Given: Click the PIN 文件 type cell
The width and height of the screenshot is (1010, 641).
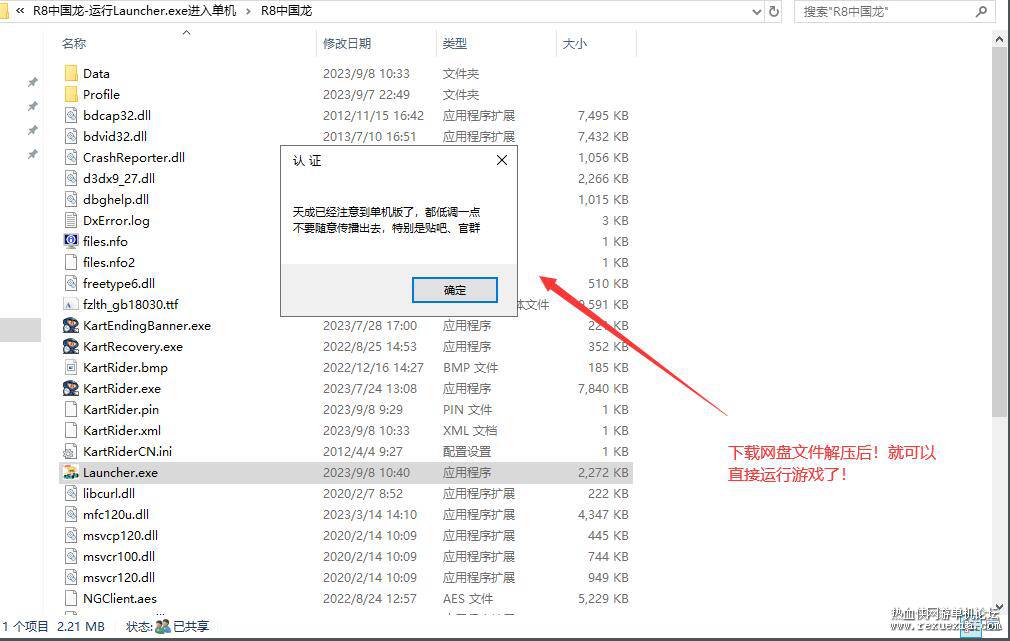Looking at the screenshot, I should click(x=468, y=410).
